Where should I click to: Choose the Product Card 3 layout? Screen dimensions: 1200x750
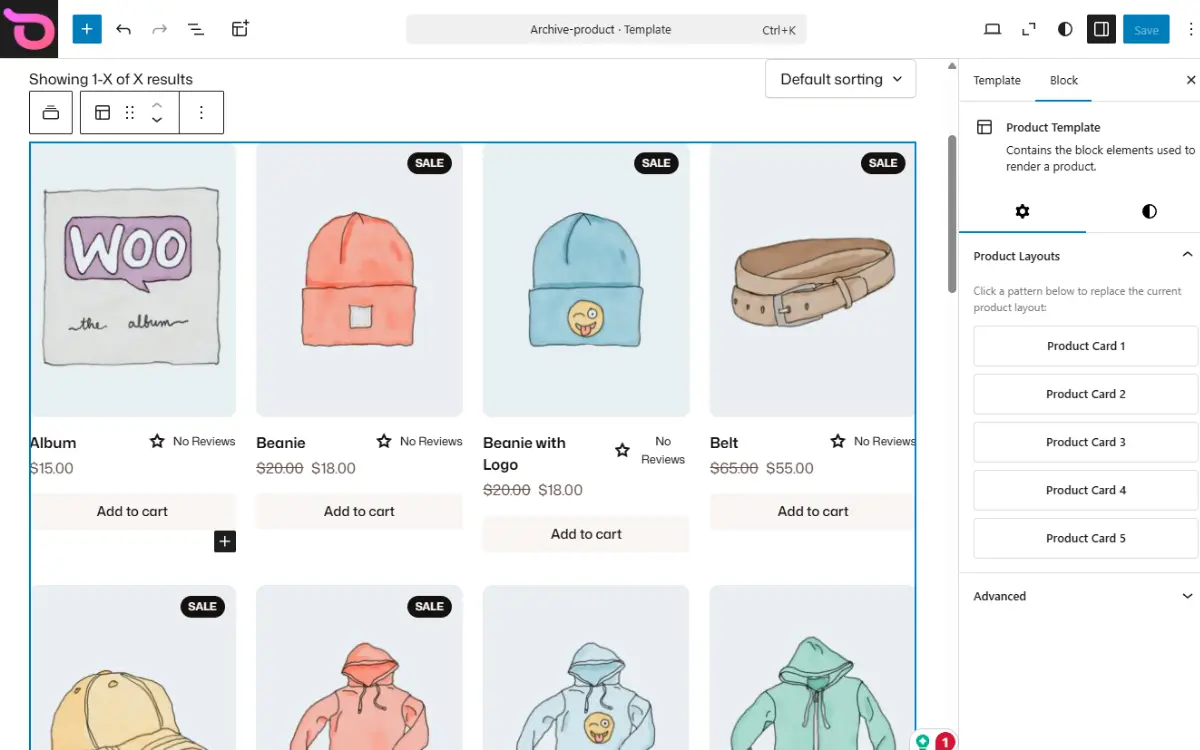tap(1086, 442)
